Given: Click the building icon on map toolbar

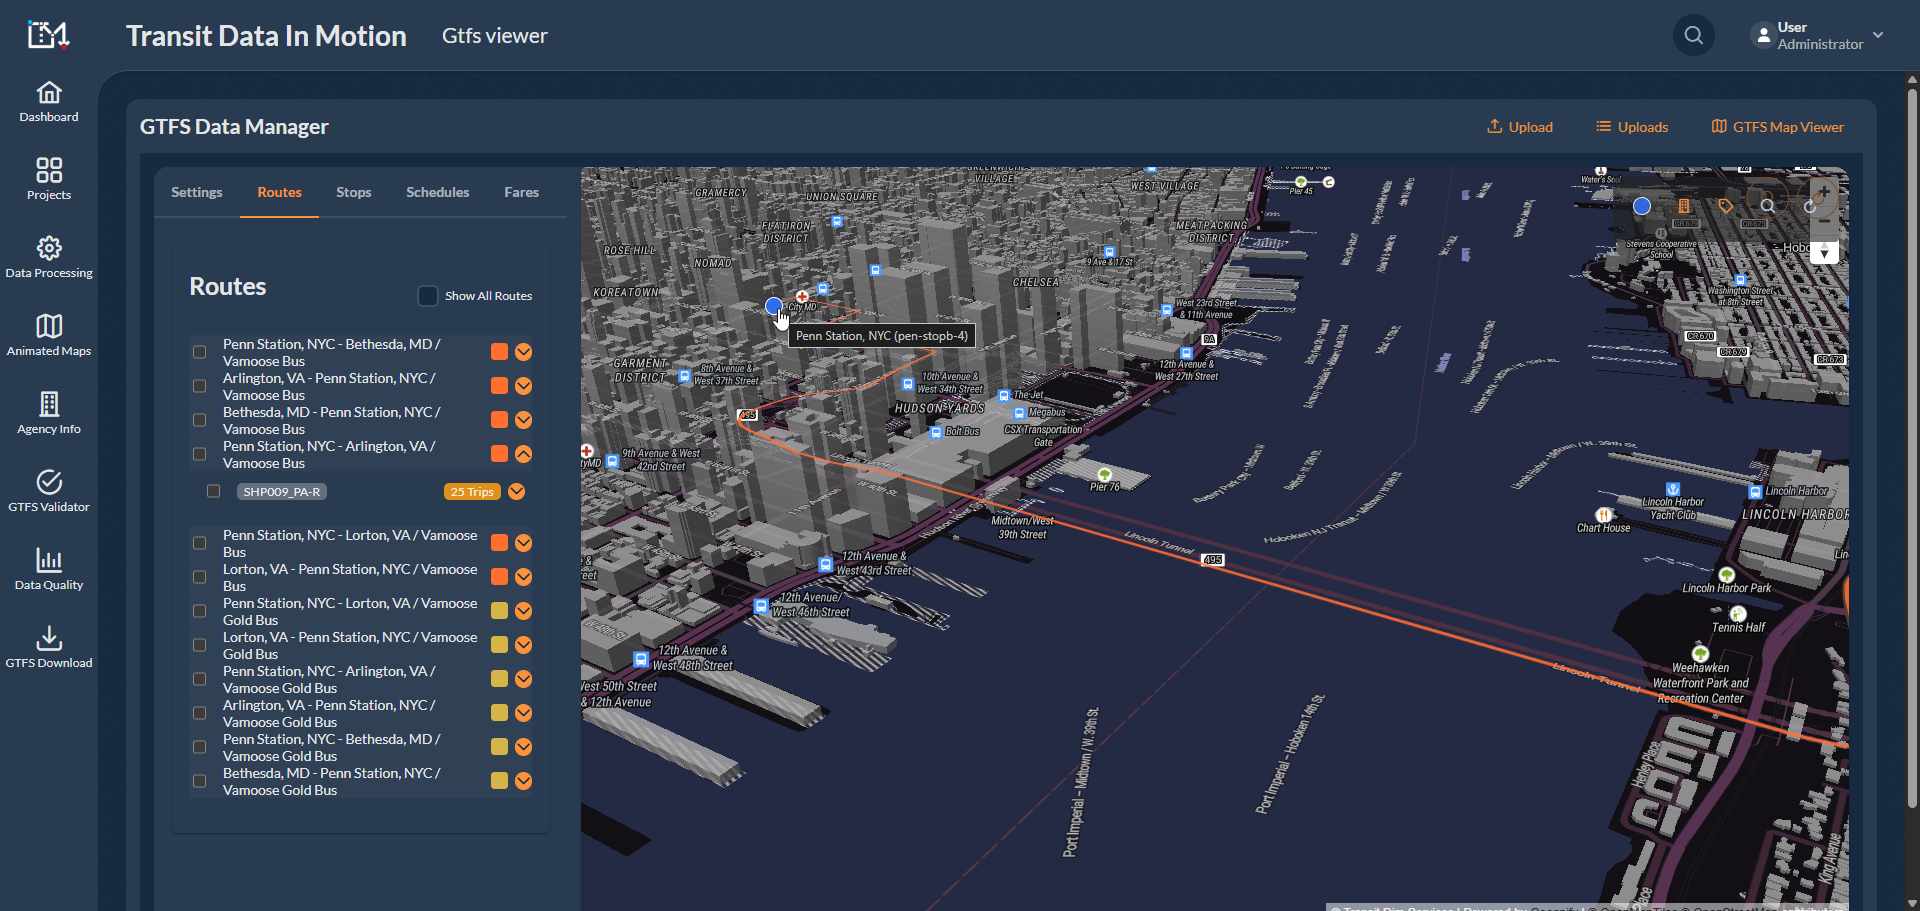Looking at the screenshot, I should pyautogui.click(x=1684, y=206).
